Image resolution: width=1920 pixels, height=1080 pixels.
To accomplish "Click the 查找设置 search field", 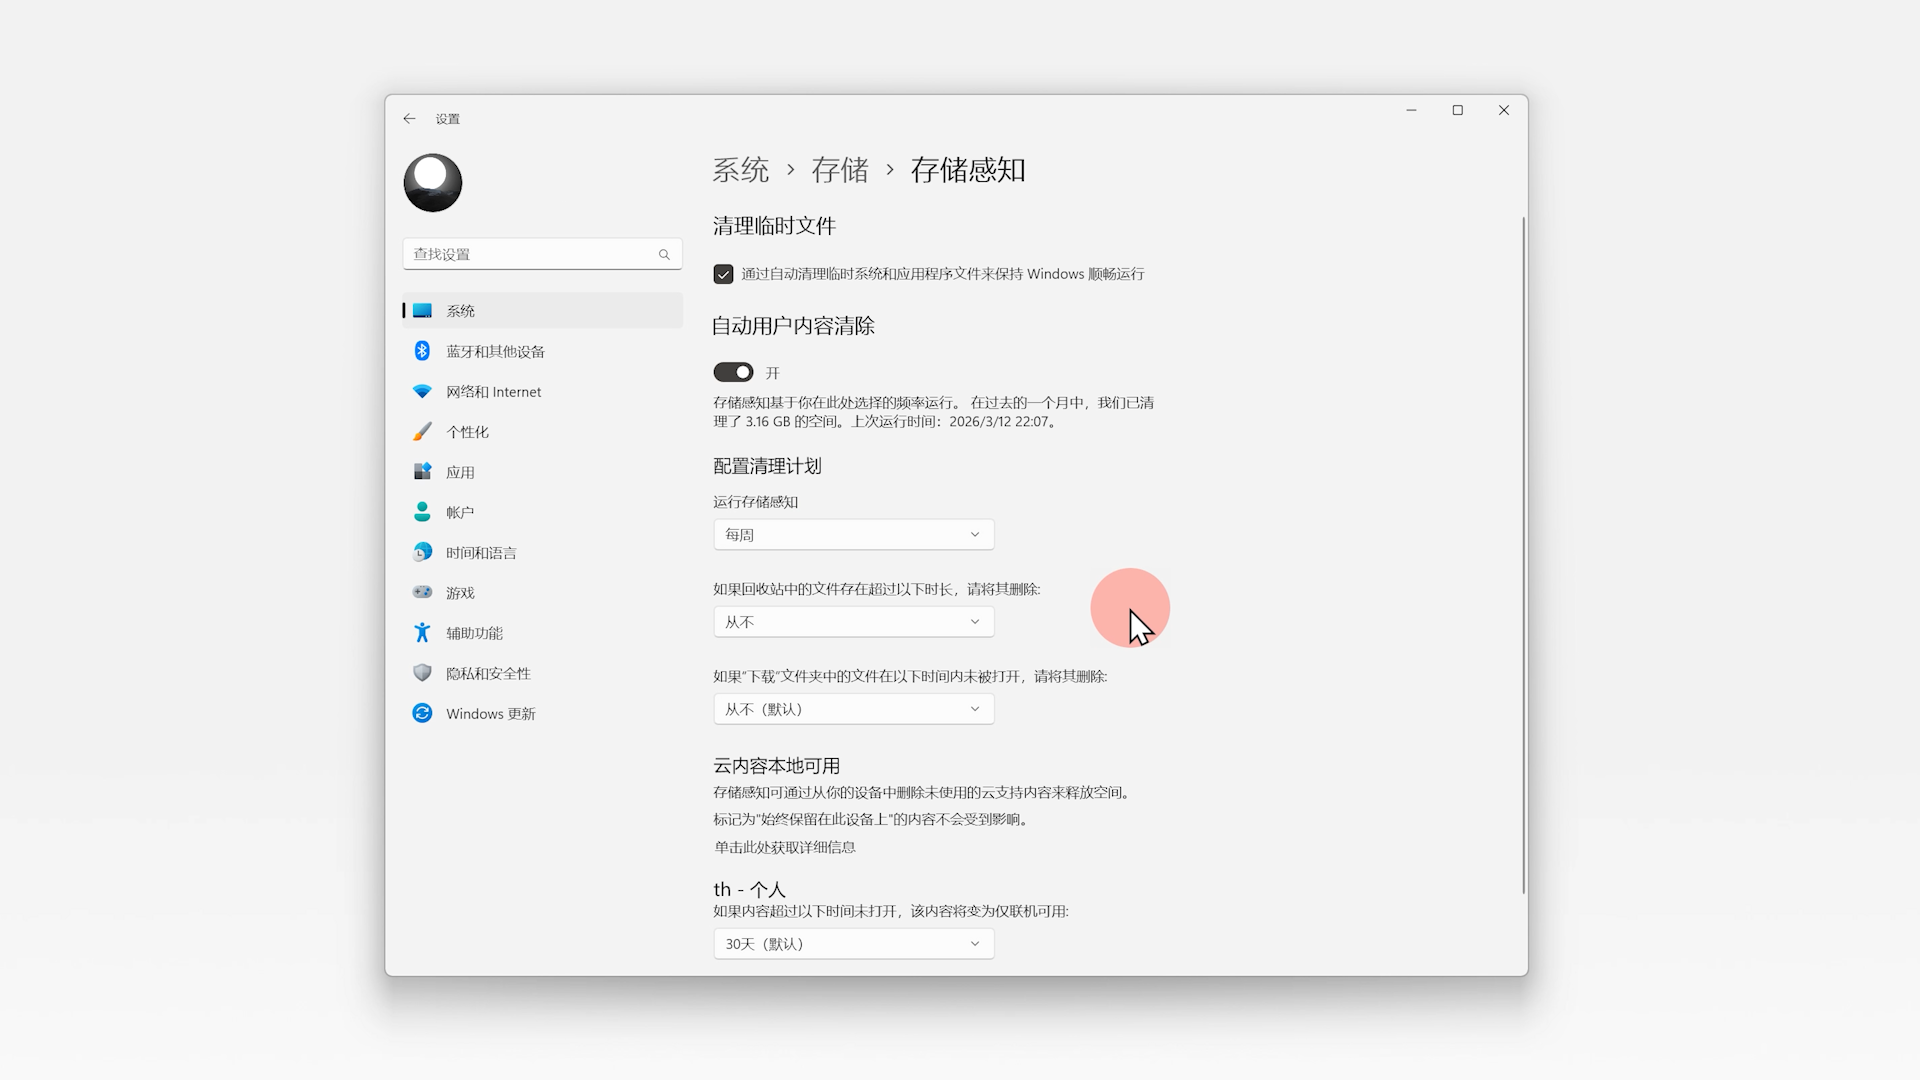I will [532, 254].
